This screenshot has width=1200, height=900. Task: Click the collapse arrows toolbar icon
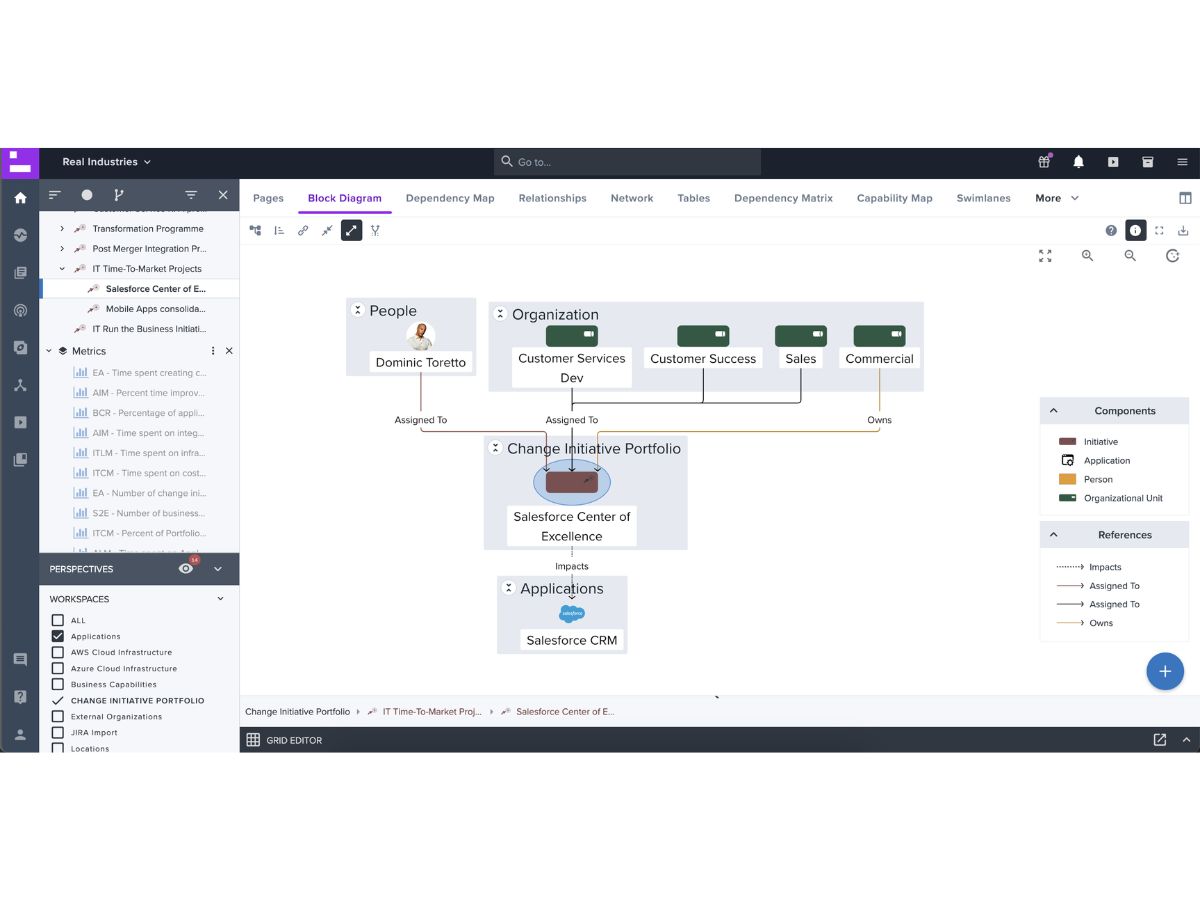point(327,230)
